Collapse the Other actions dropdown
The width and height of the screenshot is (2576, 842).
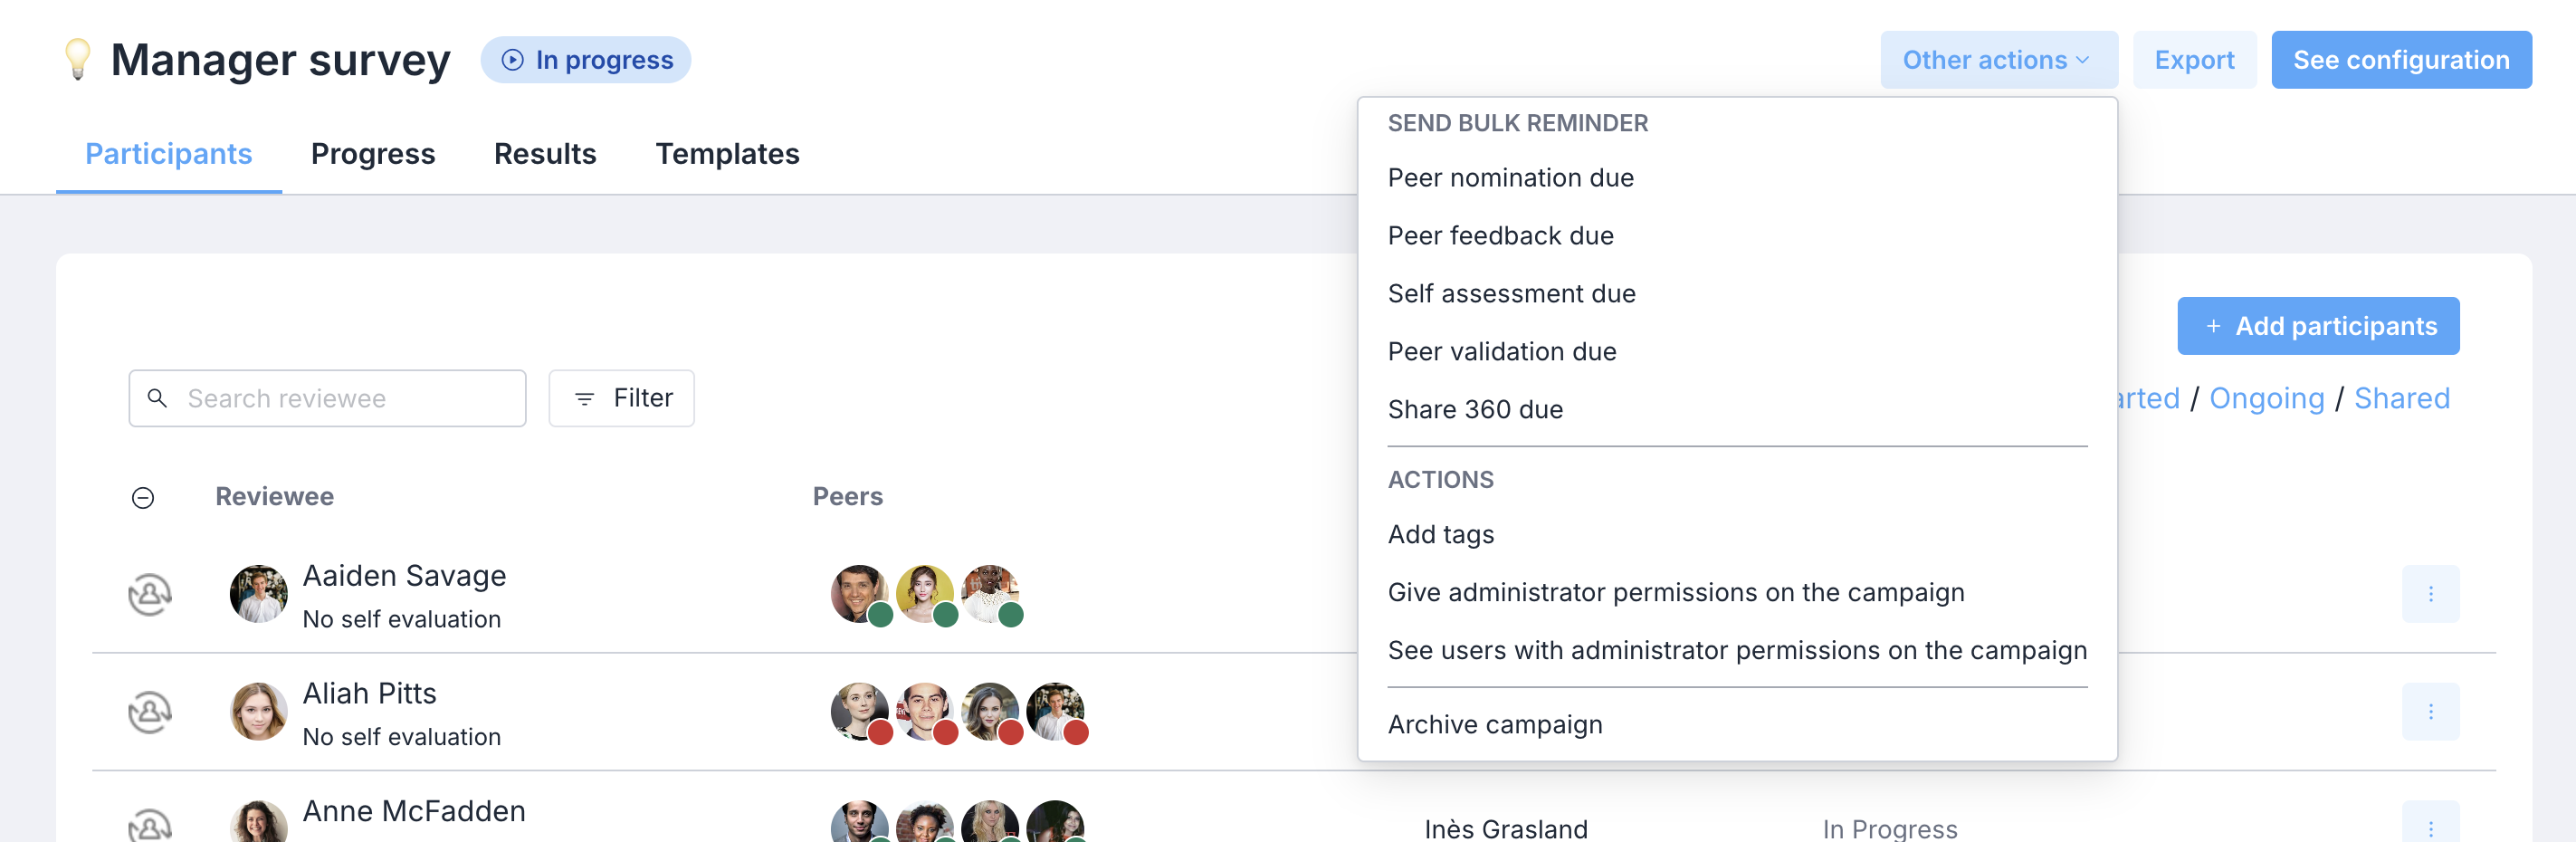pos(1998,60)
